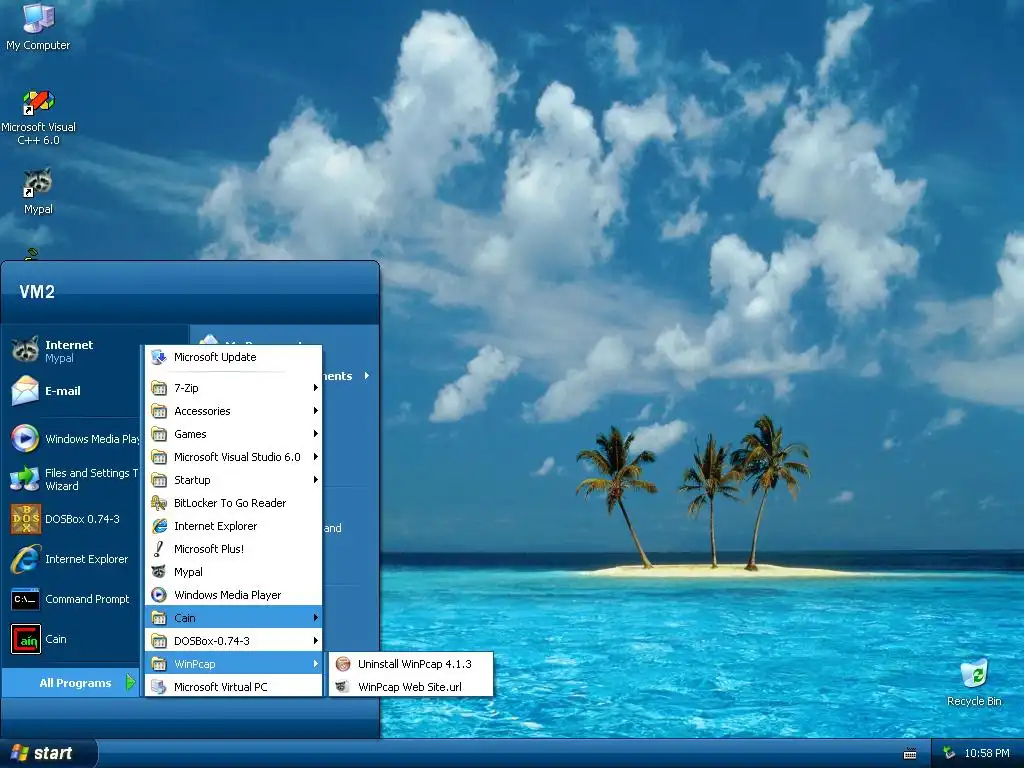The image size is (1024, 768).
Task: Select DOSBox-0.74-3 menu entry
Action: click(234, 641)
